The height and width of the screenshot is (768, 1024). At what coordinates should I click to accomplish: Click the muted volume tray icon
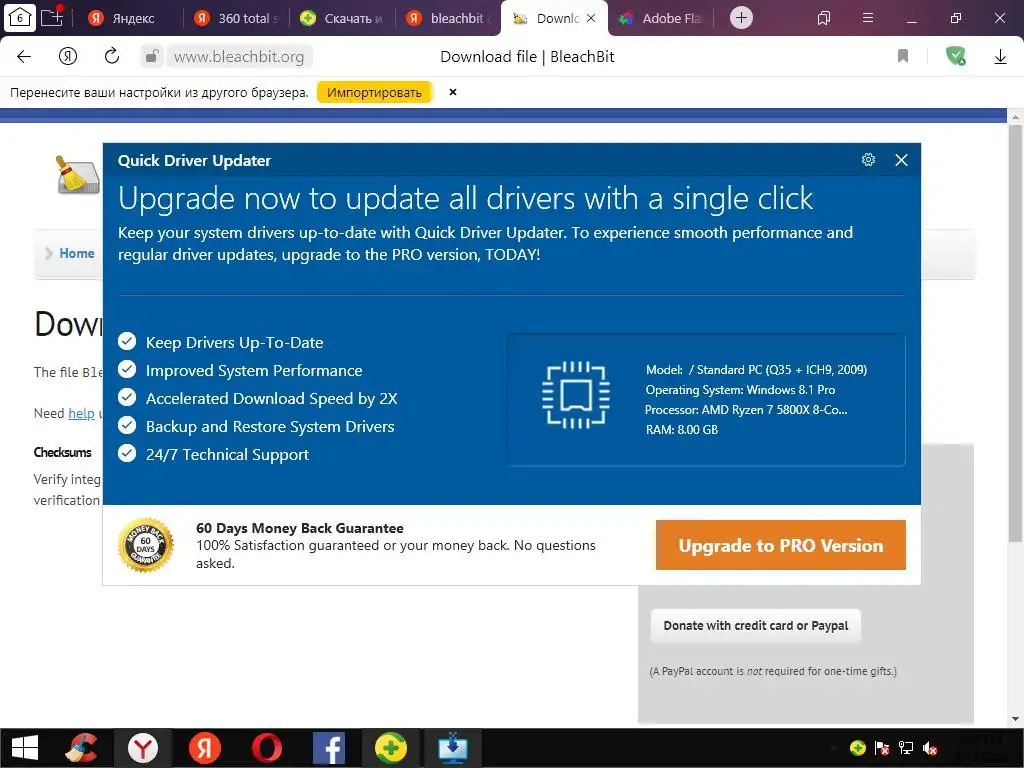pos(930,748)
